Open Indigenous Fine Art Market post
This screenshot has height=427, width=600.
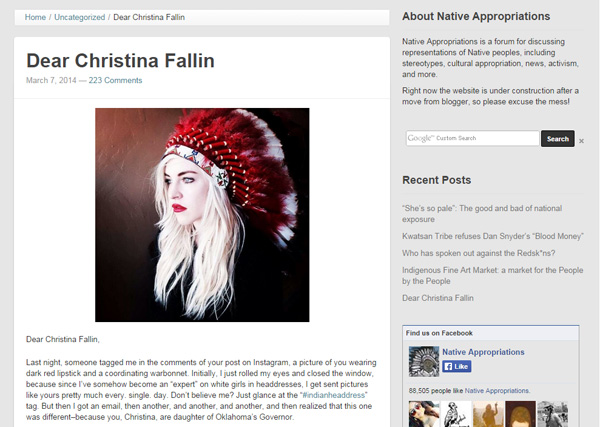(x=492, y=275)
